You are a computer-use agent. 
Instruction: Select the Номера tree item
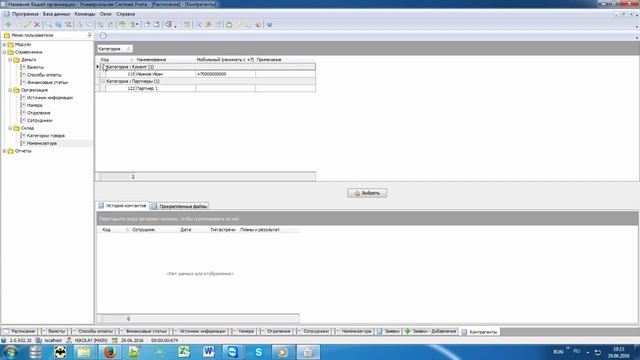[35, 105]
